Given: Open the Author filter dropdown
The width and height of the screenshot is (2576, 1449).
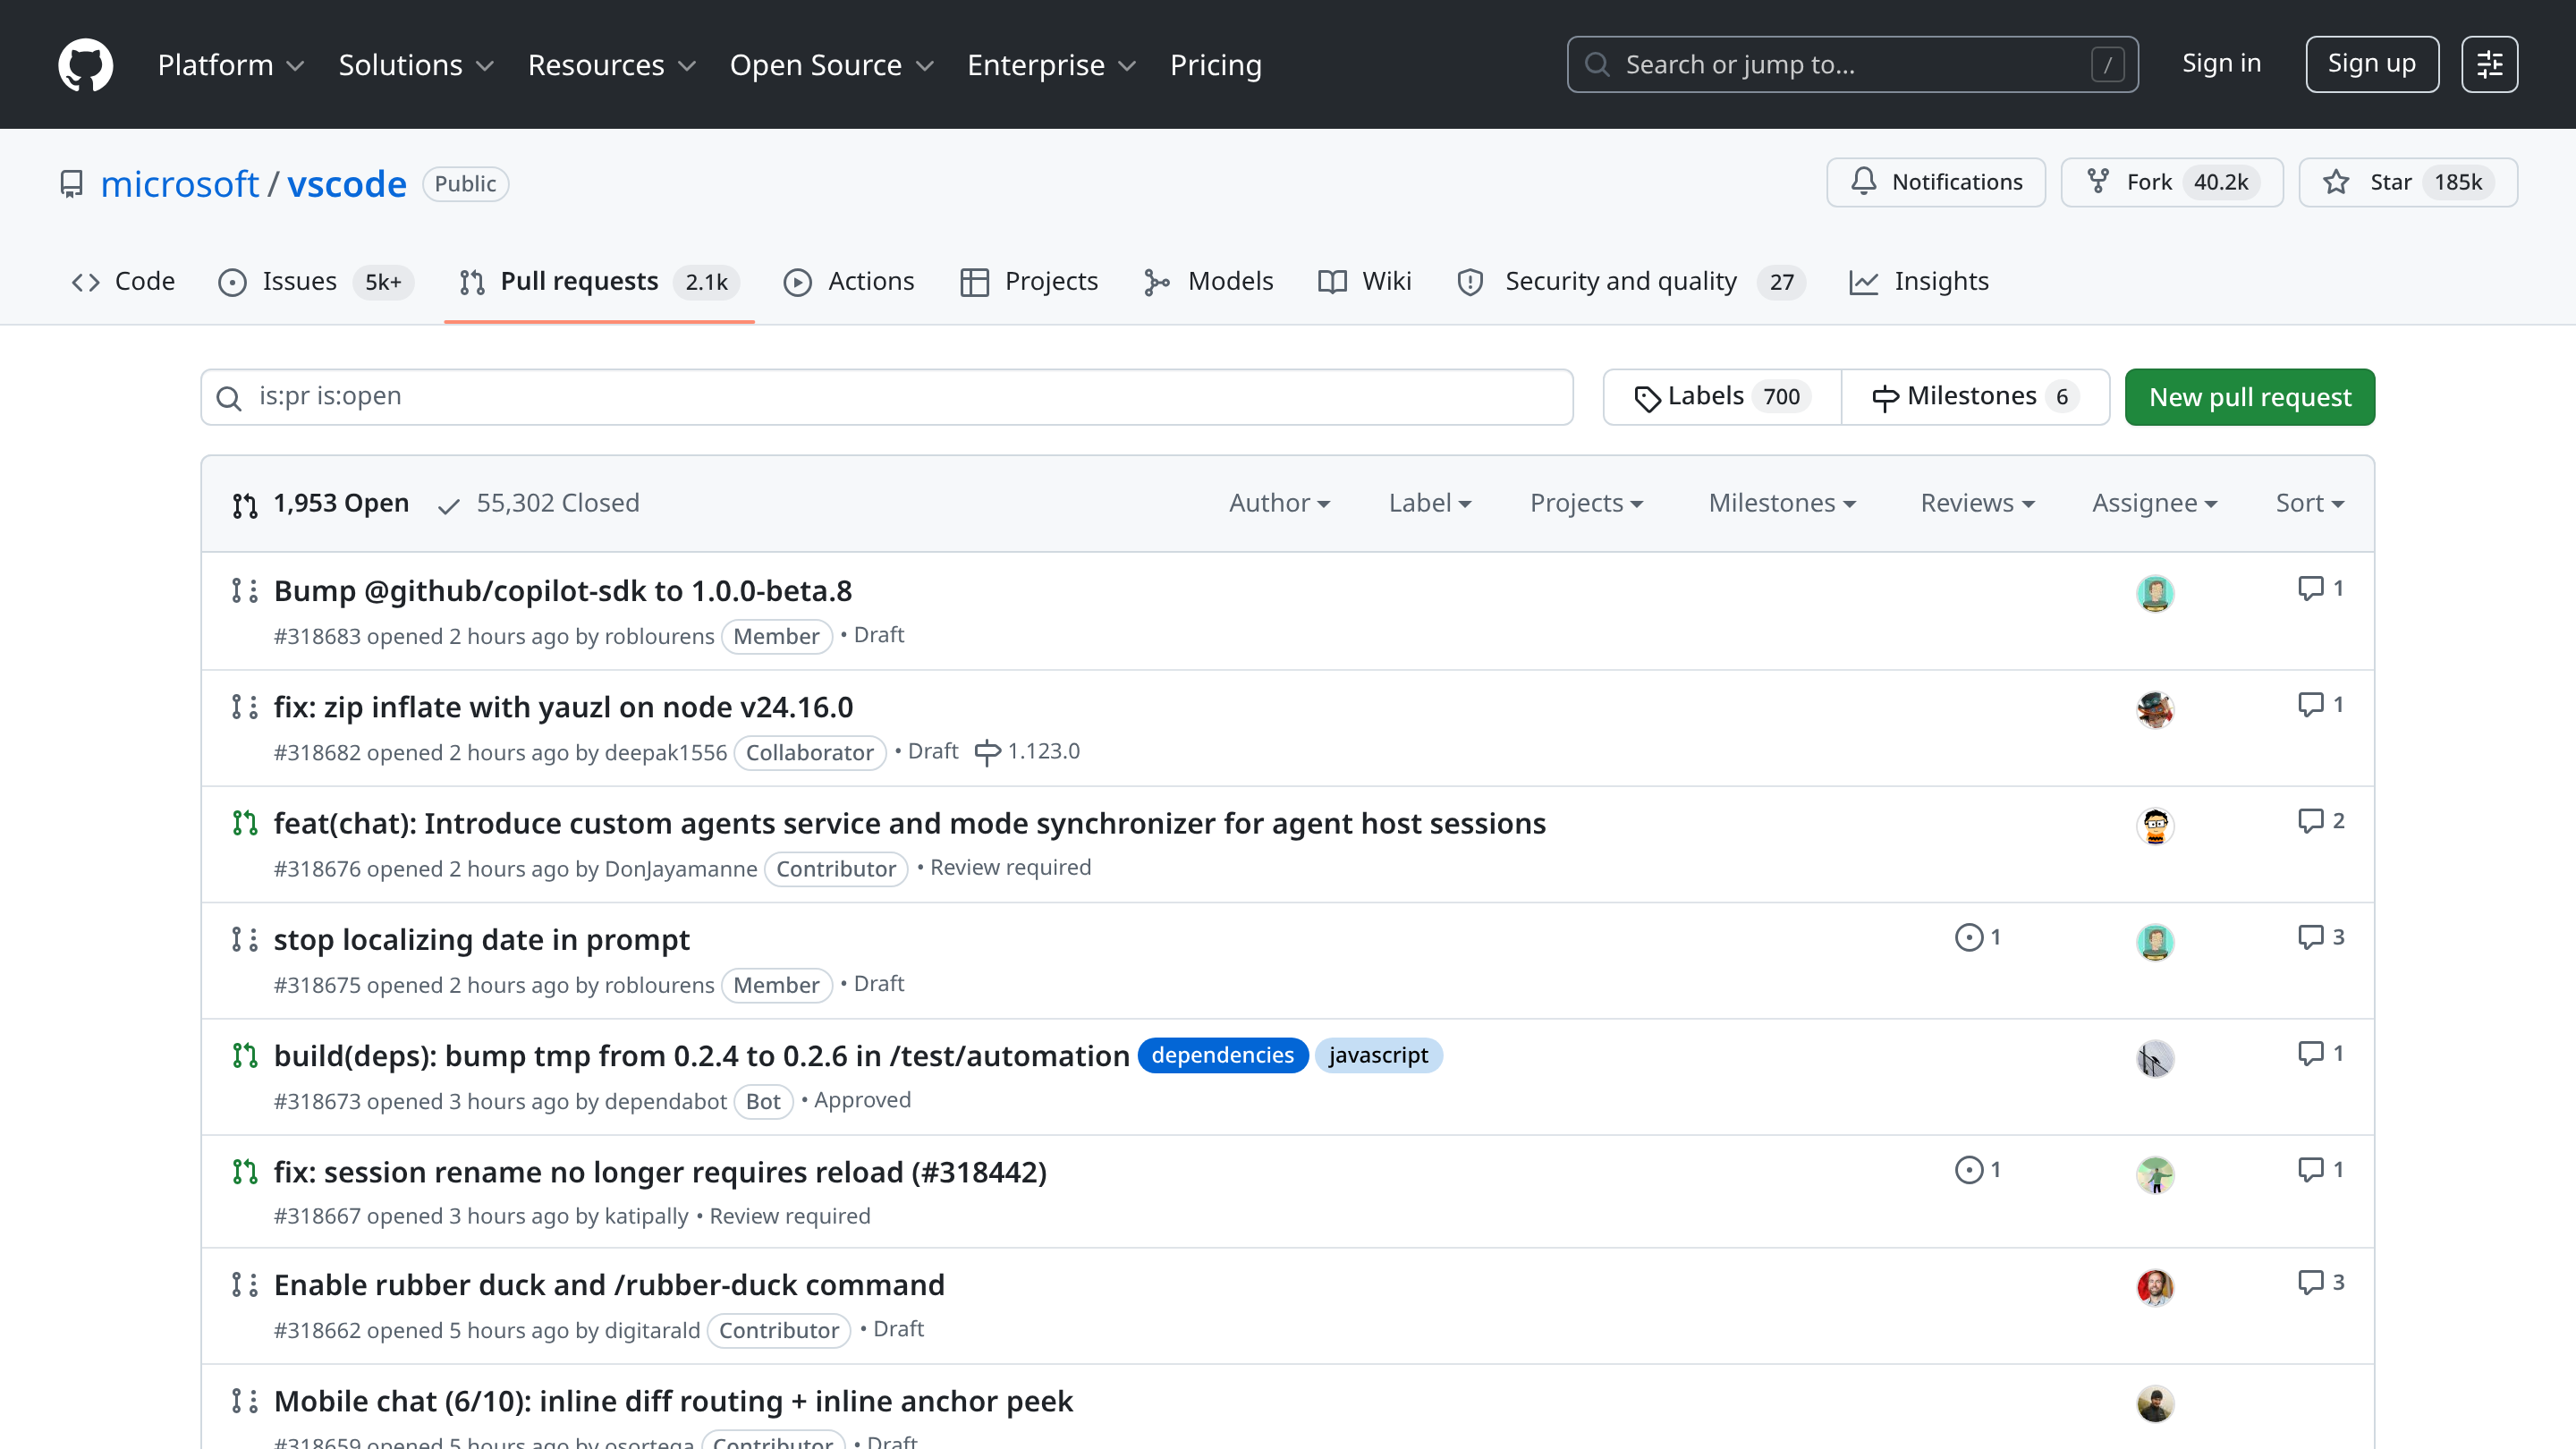Looking at the screenshot, I should [x=1279, y=503].
